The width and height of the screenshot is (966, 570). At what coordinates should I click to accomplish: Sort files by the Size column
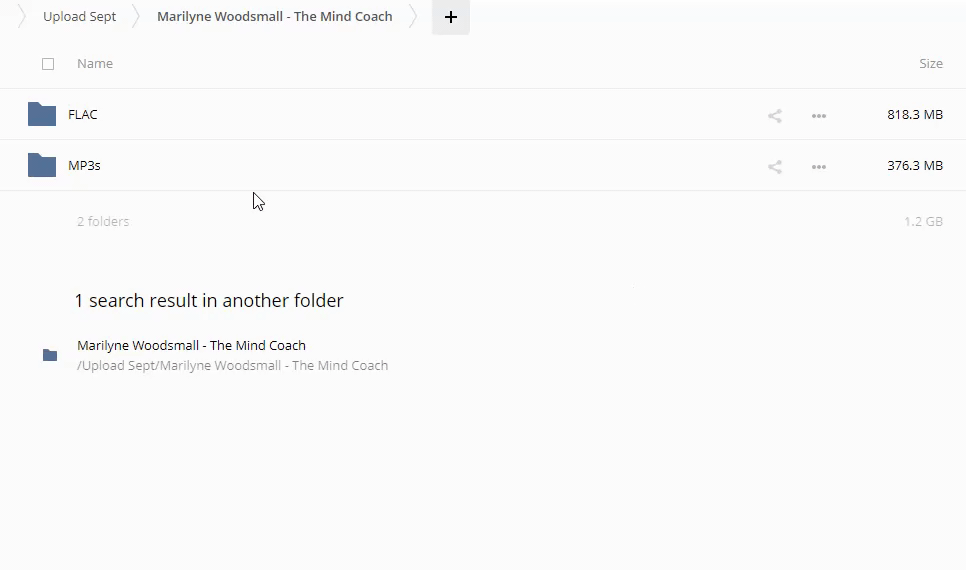(930, 64)
